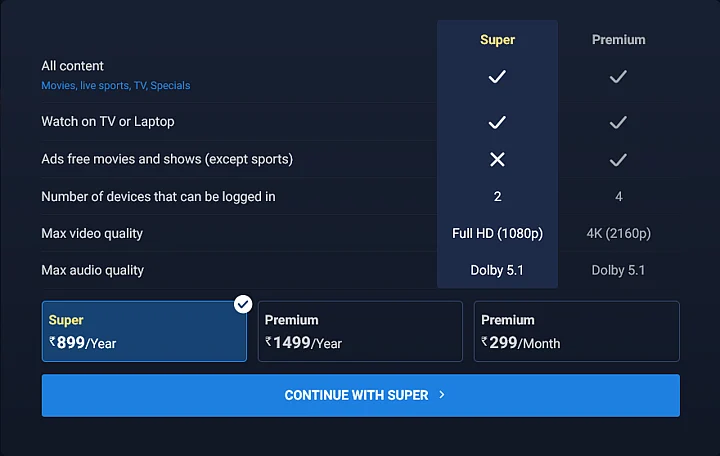Click the Full HD (1080p) quality value

click(497, 233)
